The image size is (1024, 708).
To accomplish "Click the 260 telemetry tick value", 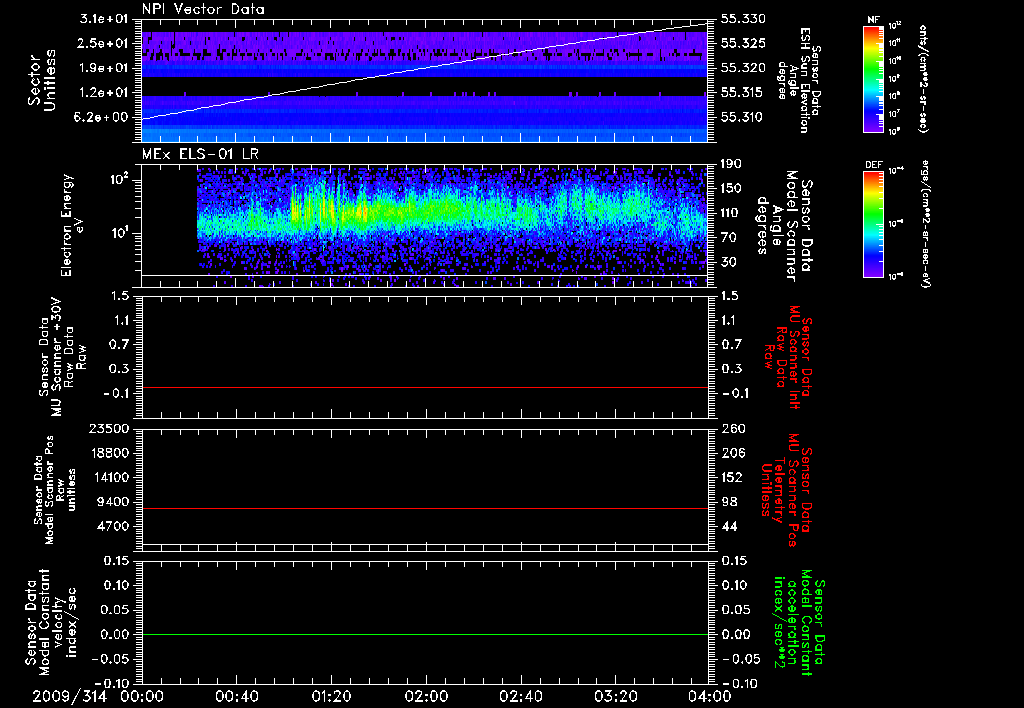I will 731,428.
